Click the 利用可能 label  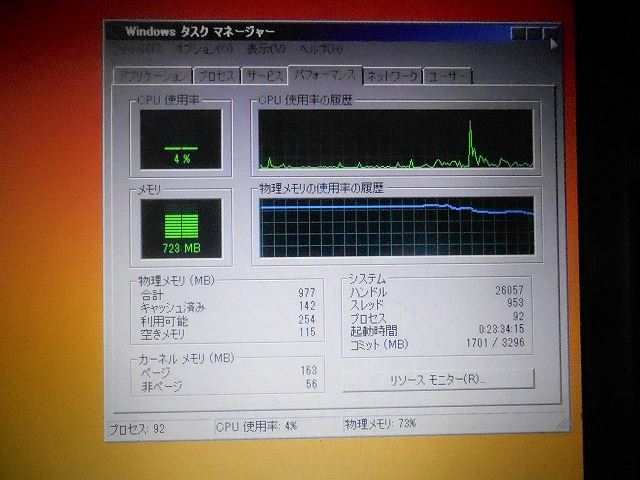tap(164, 321)
